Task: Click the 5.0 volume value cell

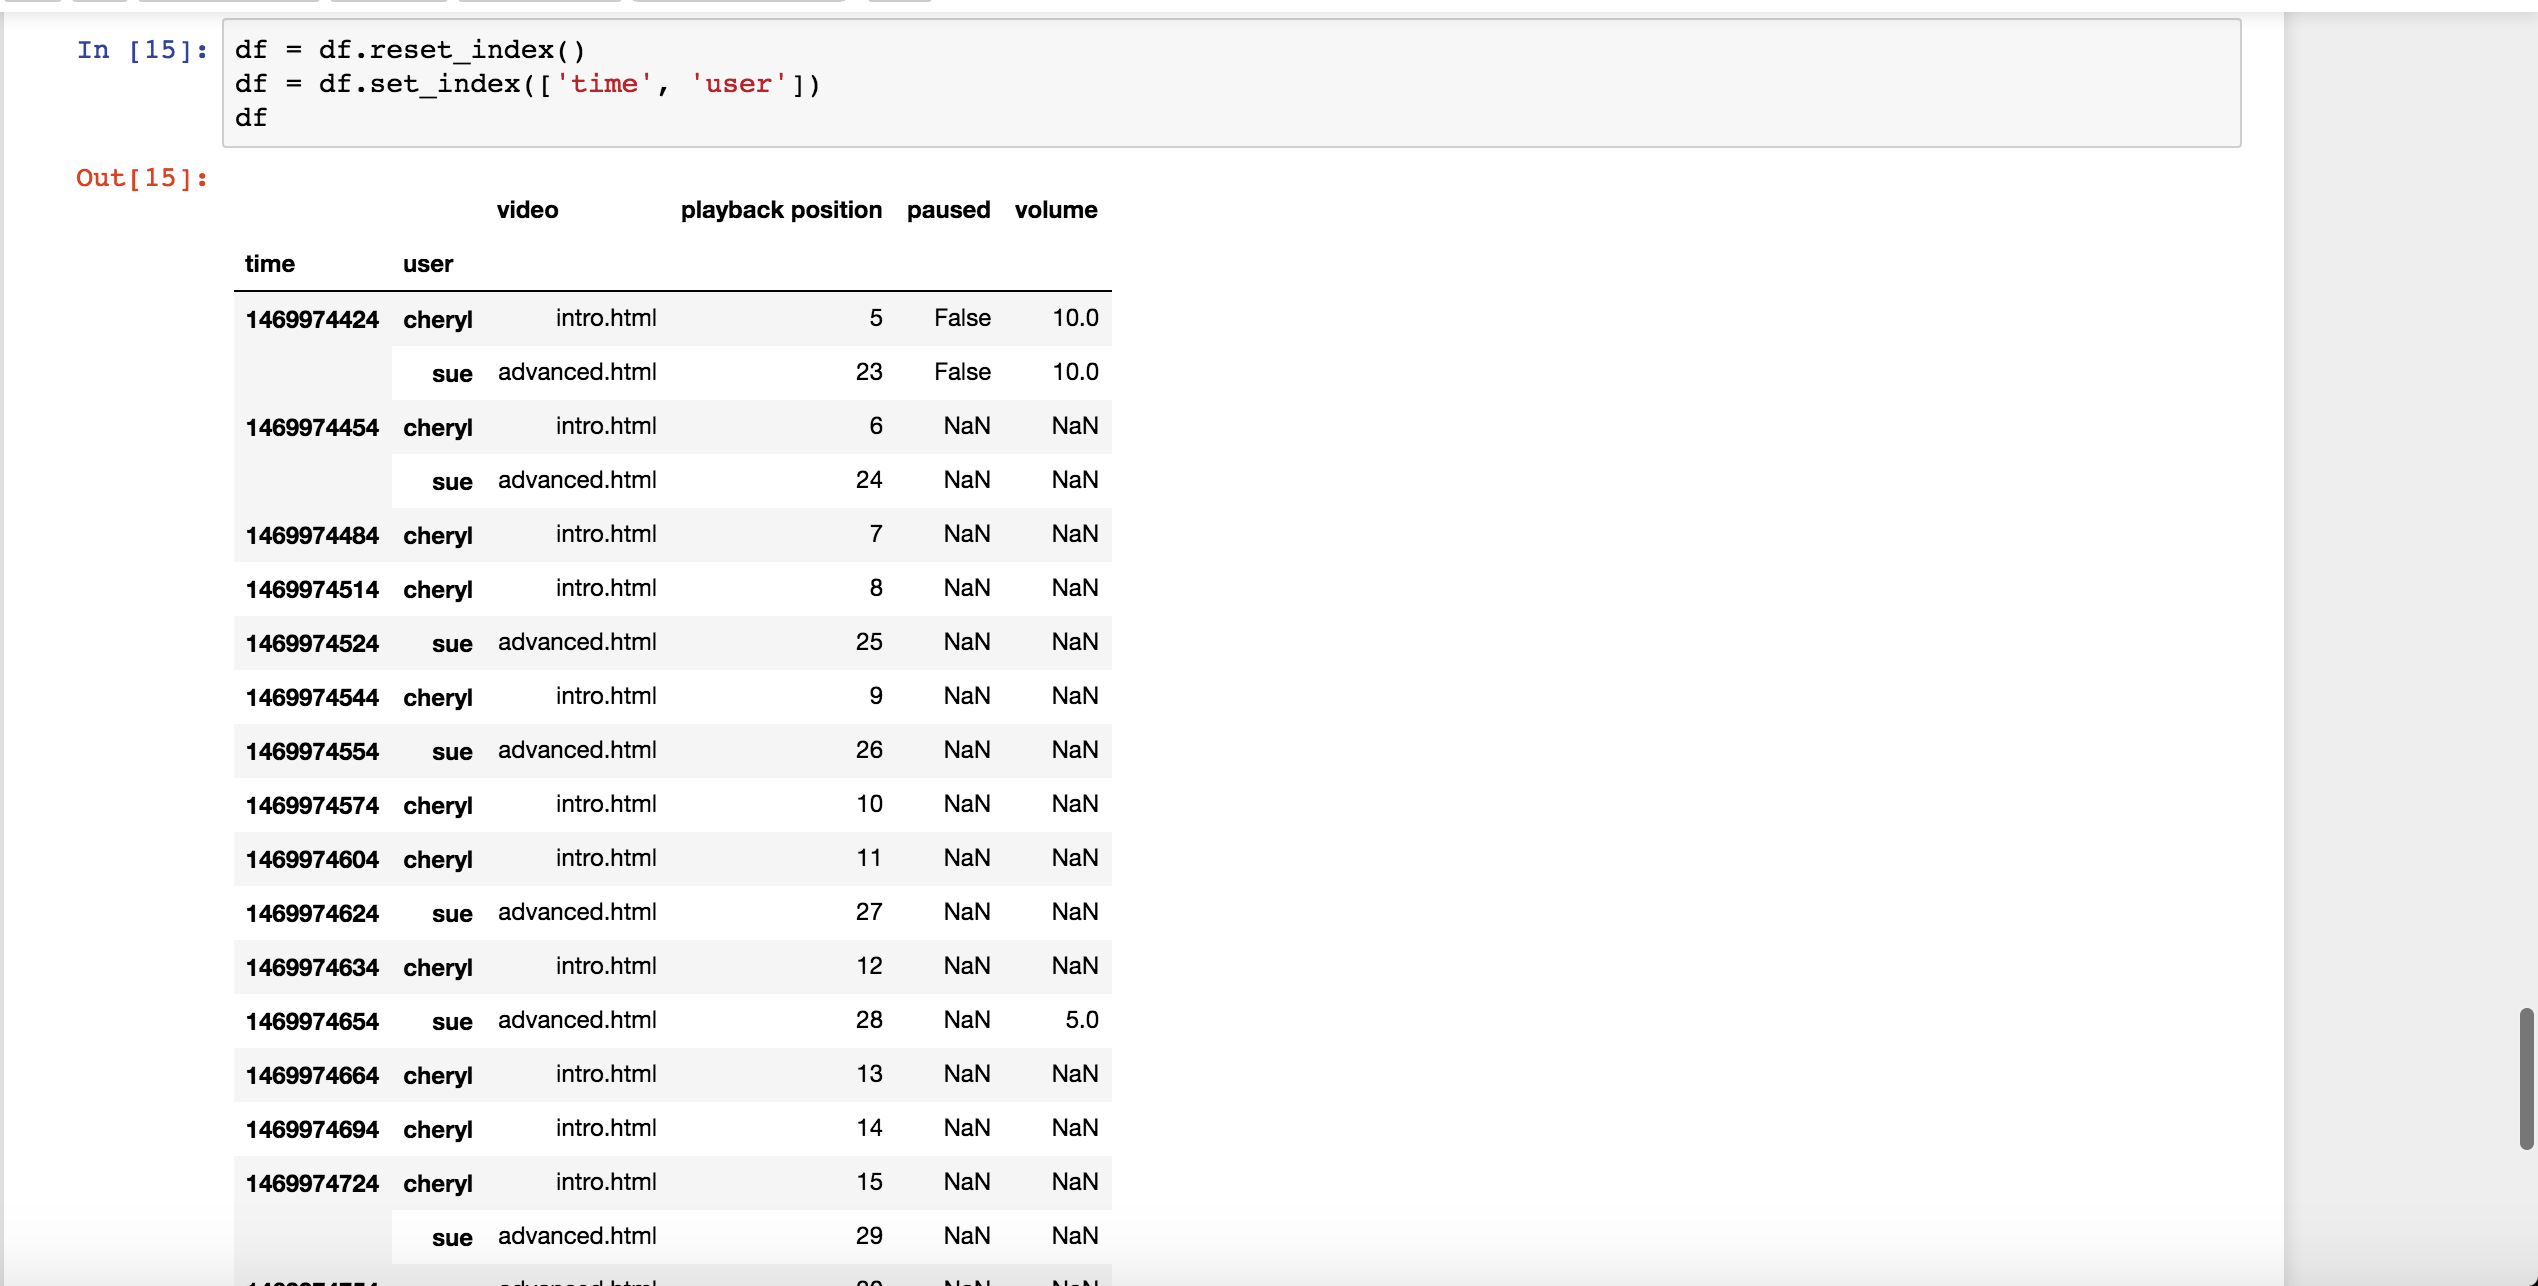Action: (1081, 1020)
